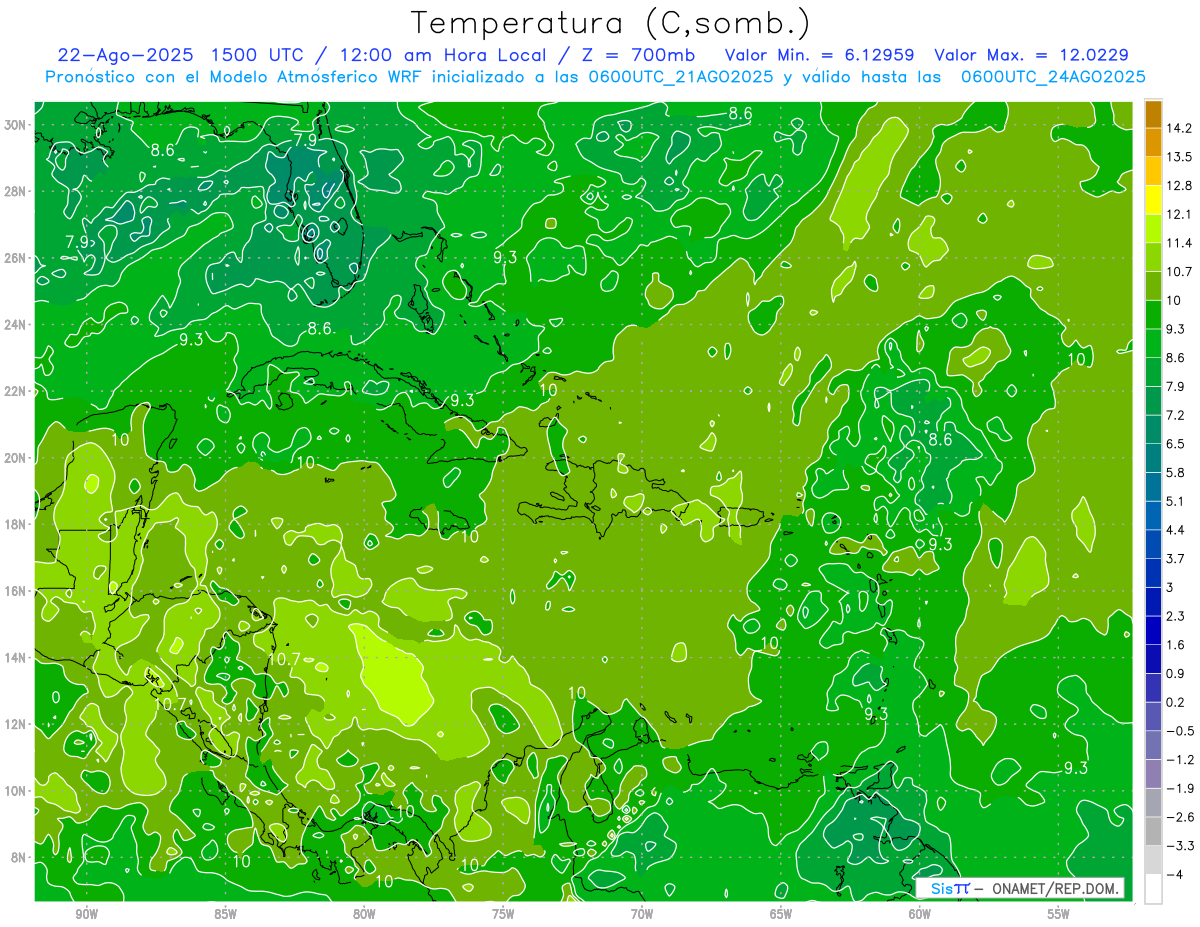Pick the orange-brown swatch atop the color scale
Screen dimensions: 1200x927
click(x=1153, y=114)
